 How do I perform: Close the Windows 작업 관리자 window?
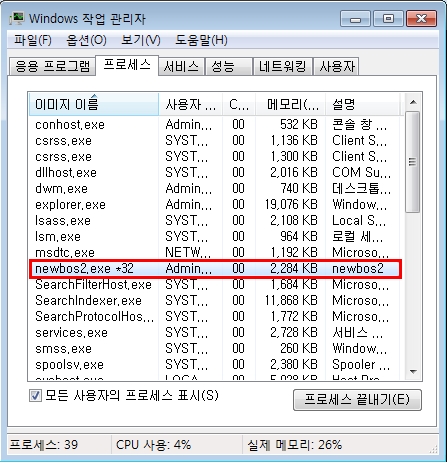point(421,19)
